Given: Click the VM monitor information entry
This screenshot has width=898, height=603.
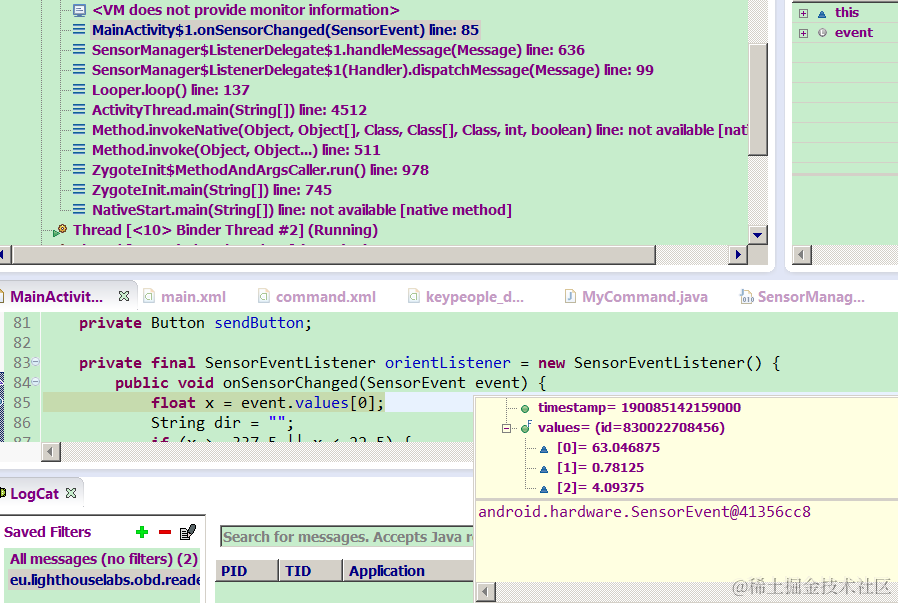Looking at the screenshot, I should (x=246, y=10).
